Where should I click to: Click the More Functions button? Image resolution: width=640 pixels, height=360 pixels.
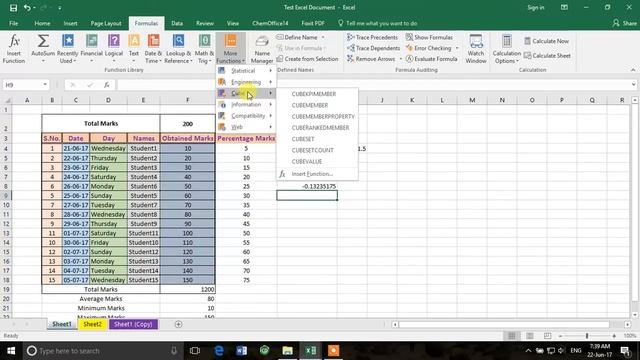(231, 49)
